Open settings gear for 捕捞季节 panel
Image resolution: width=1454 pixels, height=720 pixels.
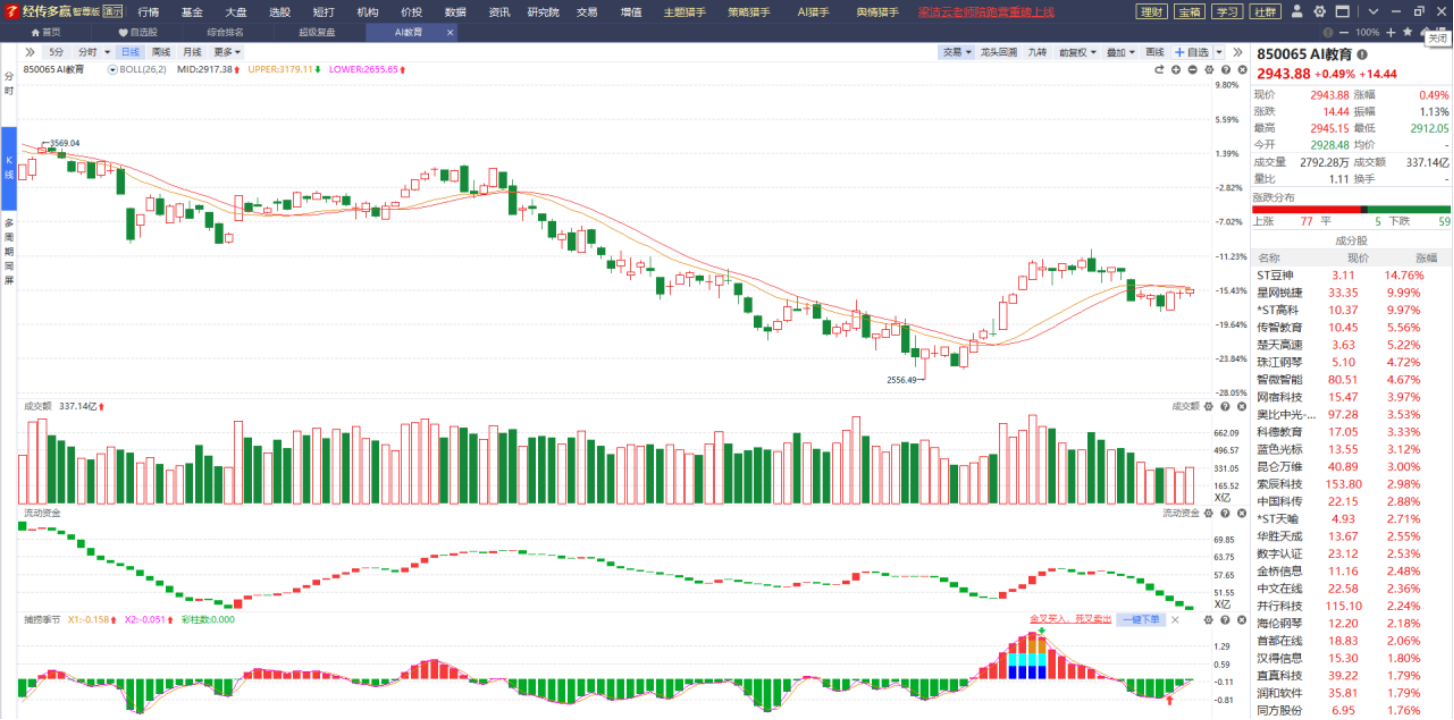tap(1209, 620)
